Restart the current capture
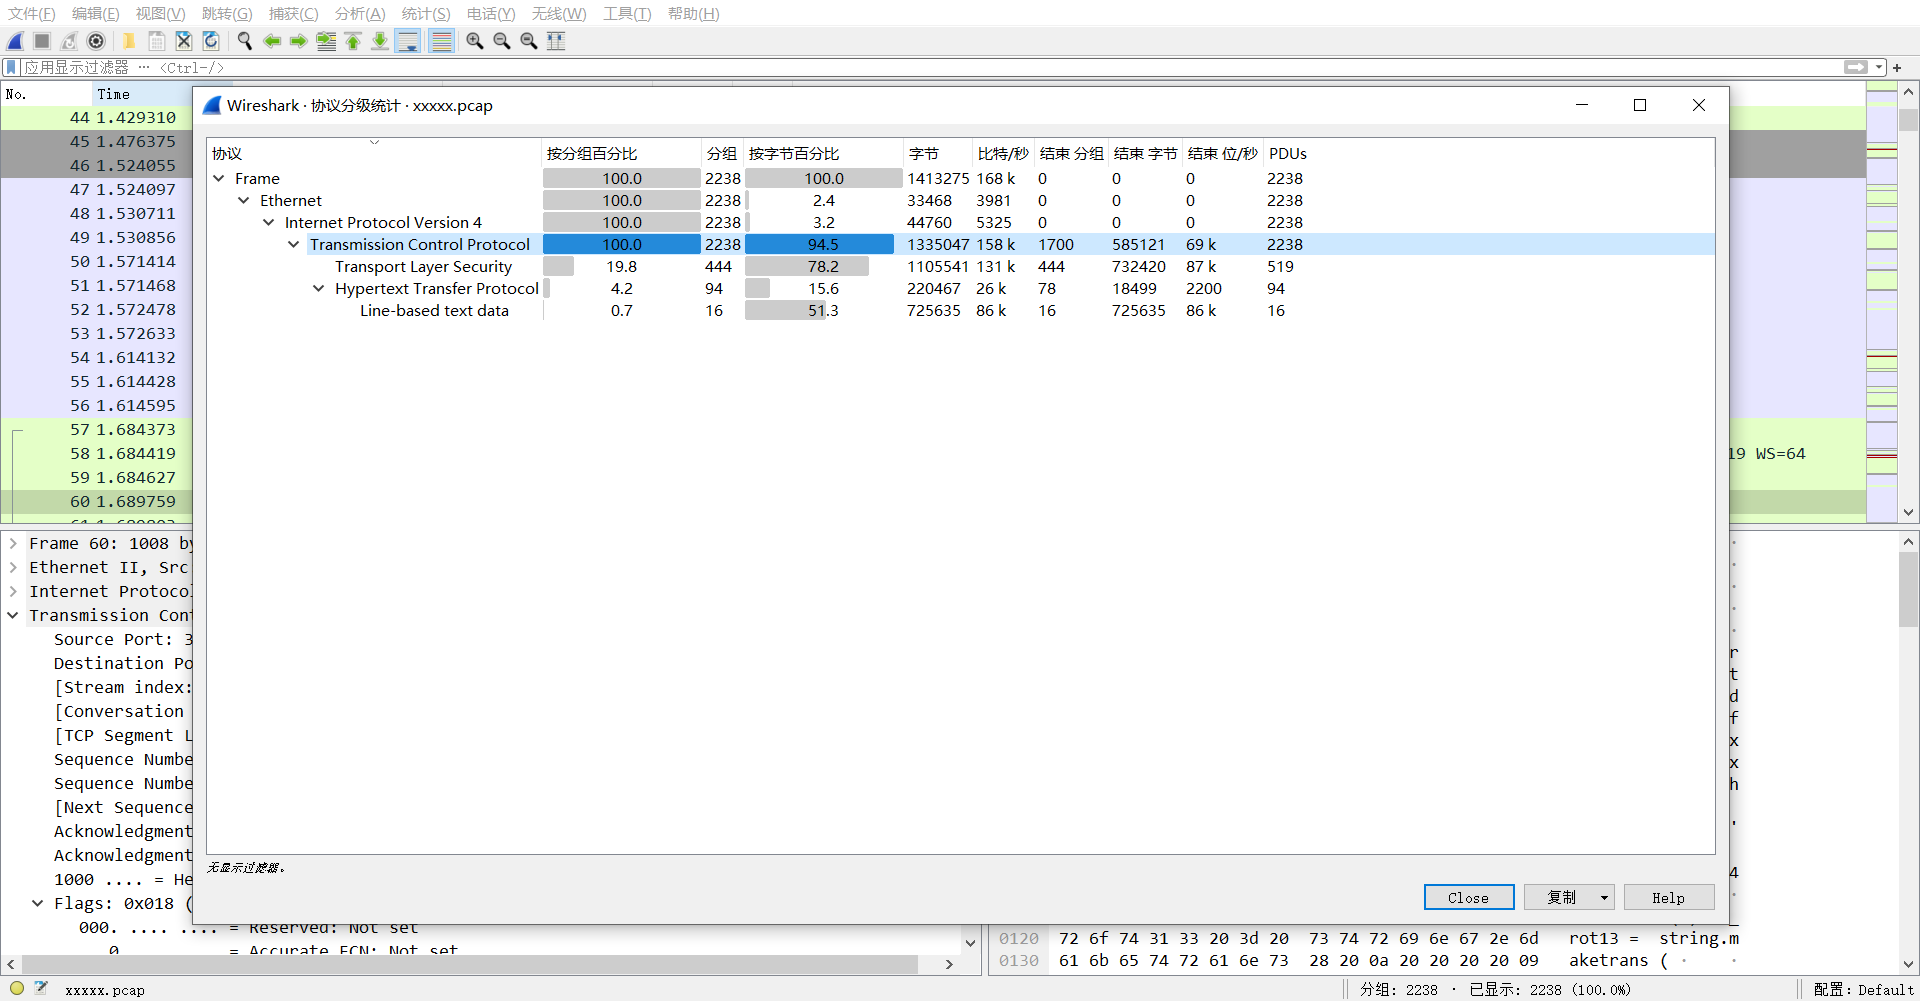This screenshot has width=1920, height=1001. 69,41
